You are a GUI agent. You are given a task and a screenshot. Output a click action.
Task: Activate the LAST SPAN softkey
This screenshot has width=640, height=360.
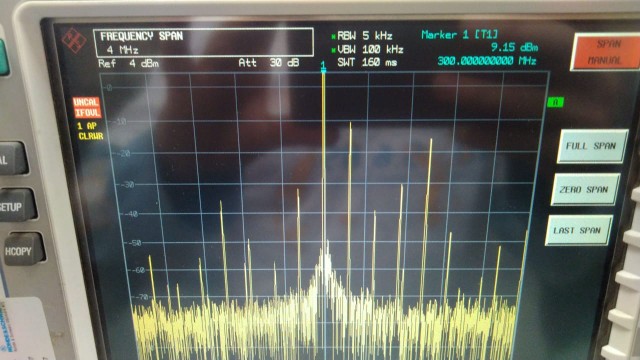pyautogui.click(x=578, y=230)
